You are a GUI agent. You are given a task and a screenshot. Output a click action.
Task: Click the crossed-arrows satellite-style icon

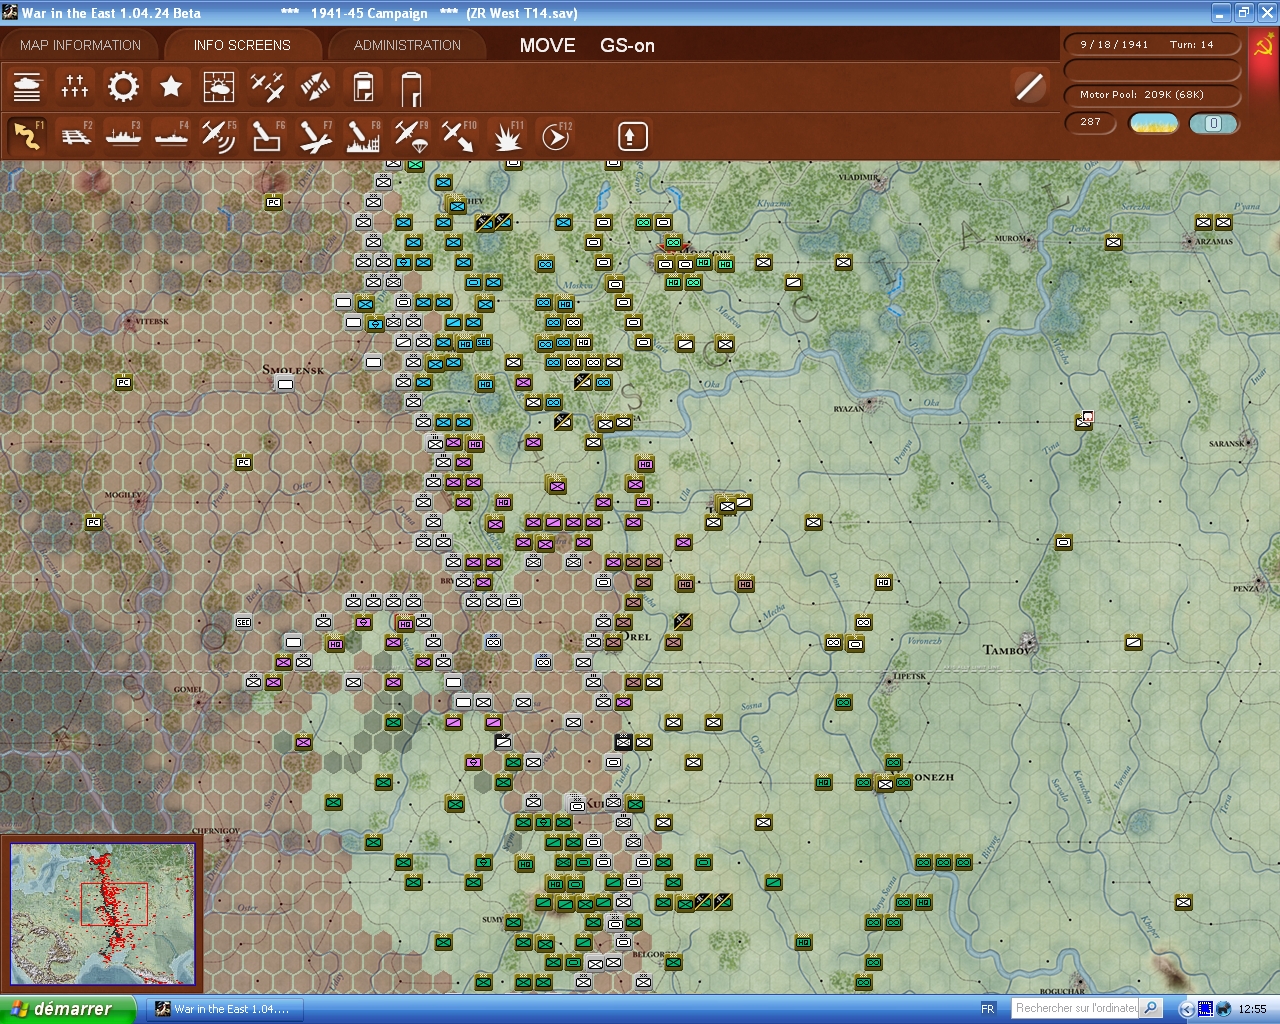pos(315,87)
